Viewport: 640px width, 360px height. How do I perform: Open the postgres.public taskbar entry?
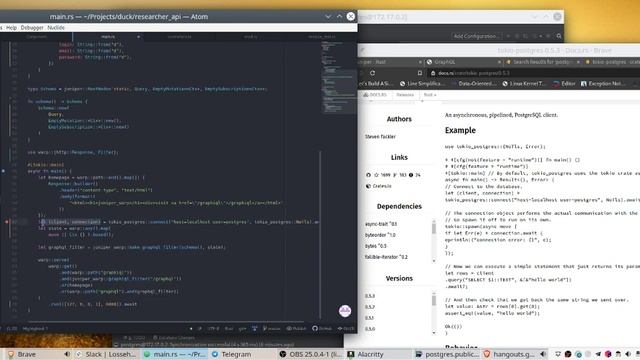447,354
